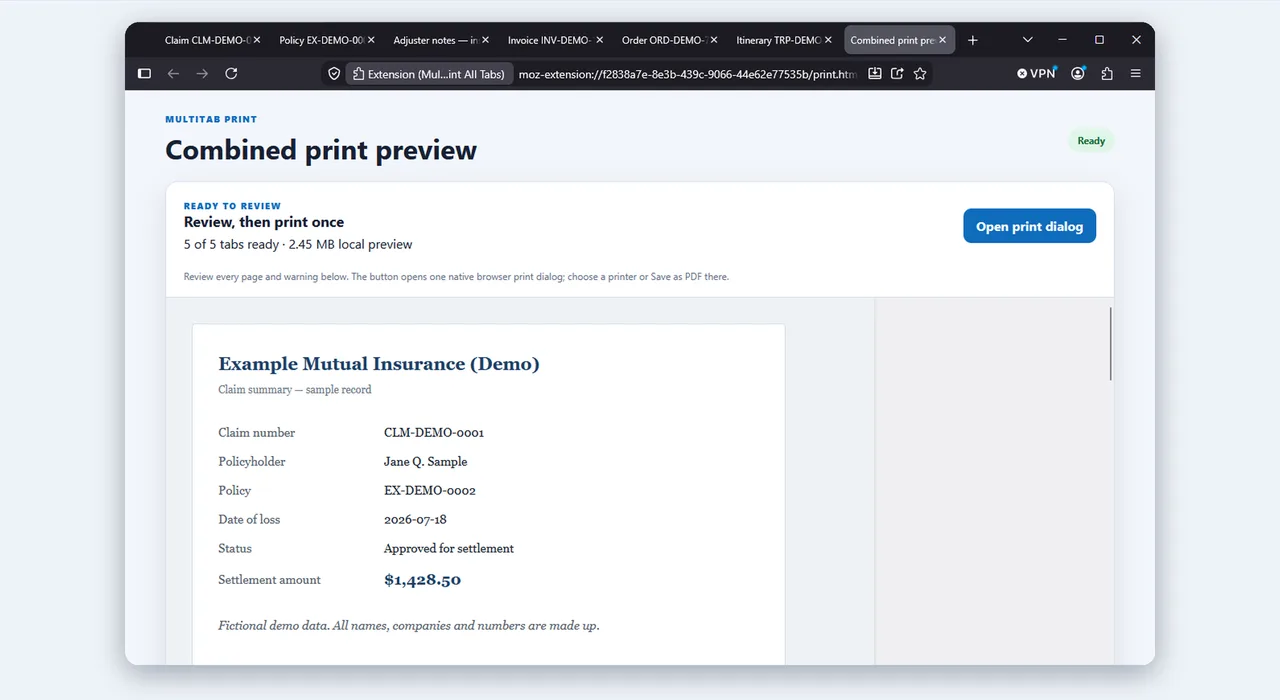The width and height of the screenshot is (1280, 700).
Task: Click the address bar URL text
Action: click(688, 74)
